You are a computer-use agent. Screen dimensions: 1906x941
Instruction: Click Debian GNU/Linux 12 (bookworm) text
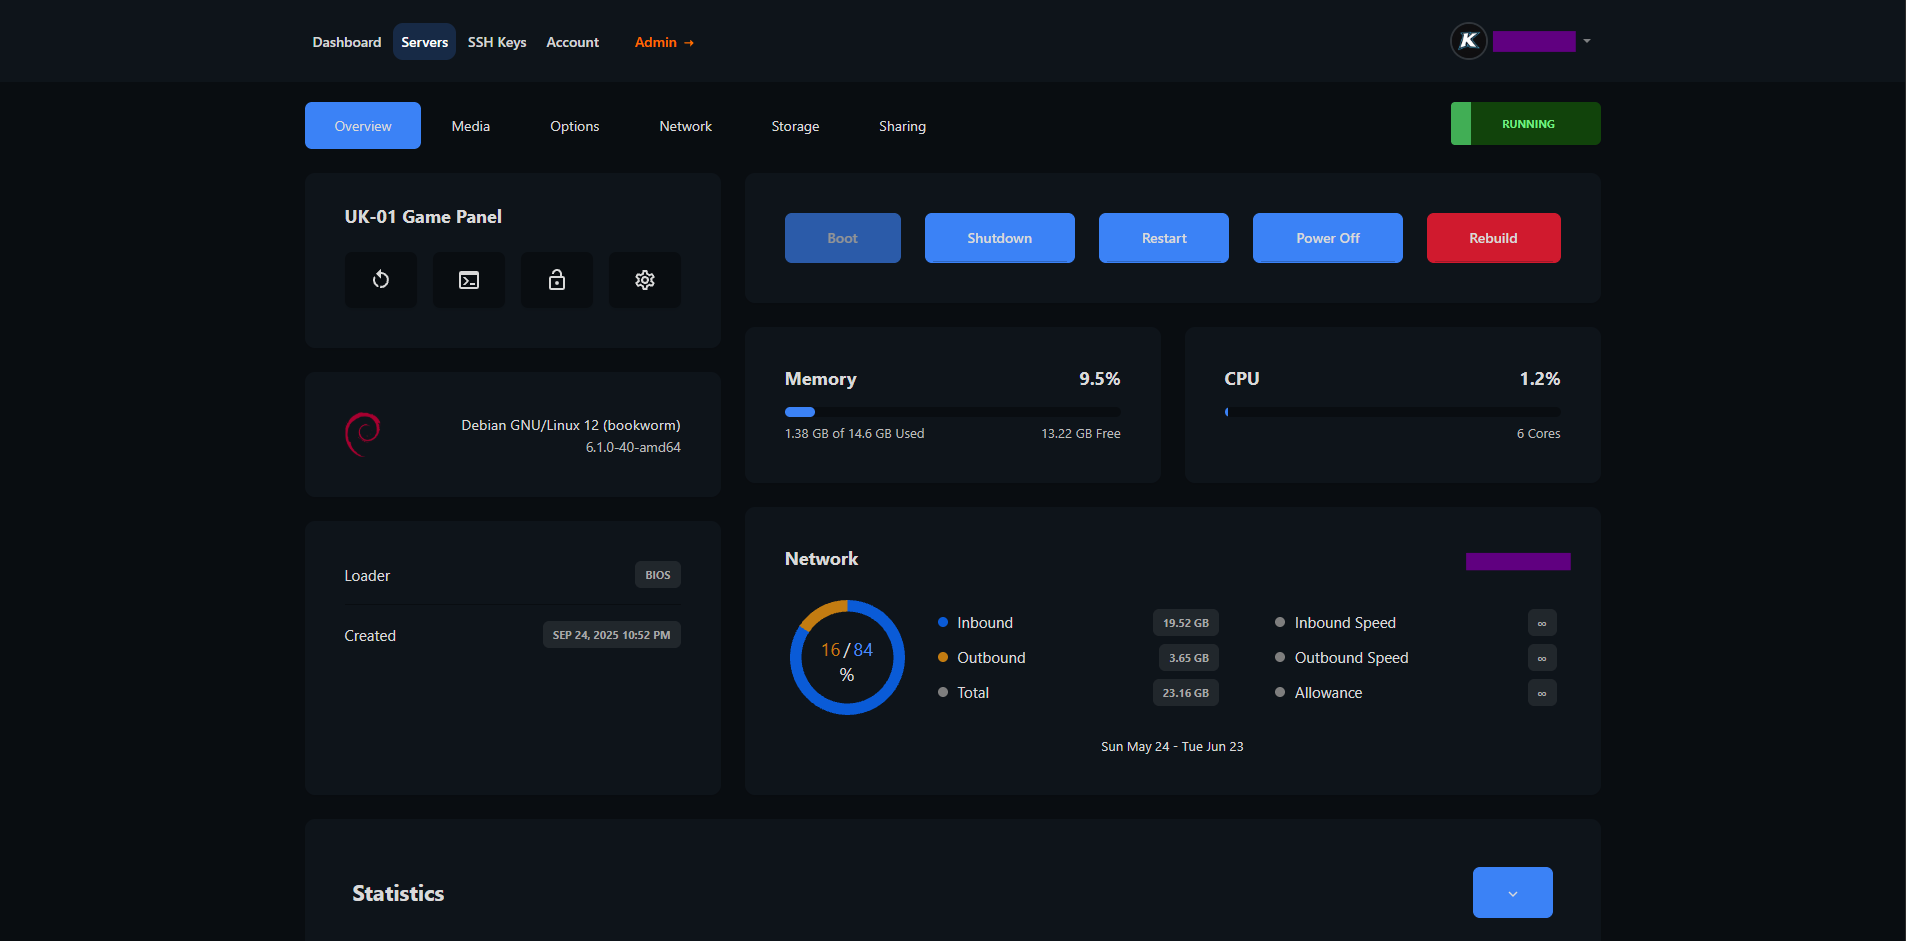[571, 425]
